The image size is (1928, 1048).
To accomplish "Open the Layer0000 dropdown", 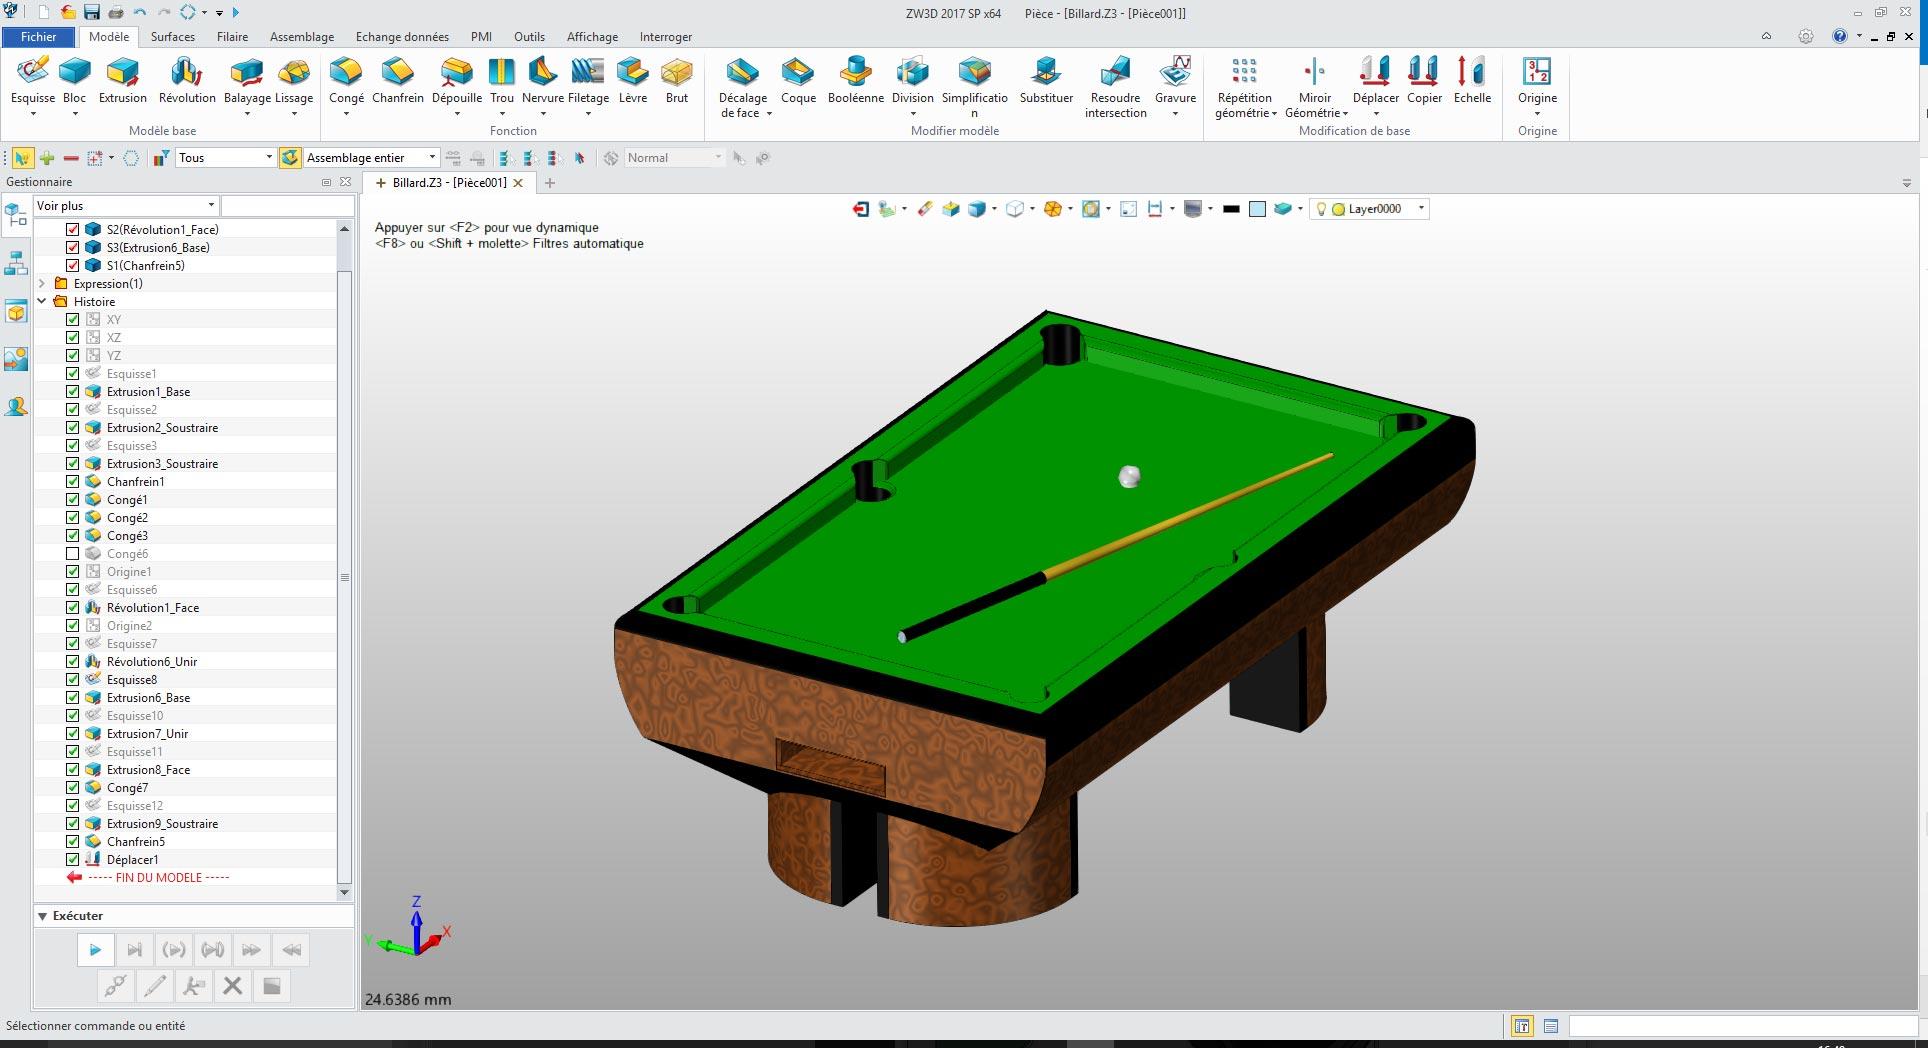I will (x=1421, y=209).
